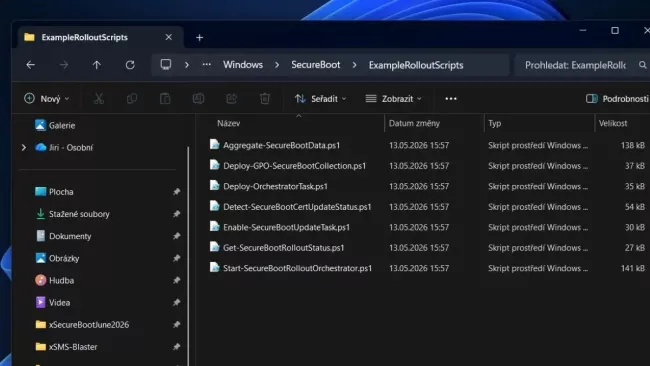Go to SecureBoot in breadcrumb path
The image size is (650, 366).
[x=315, y=65]
